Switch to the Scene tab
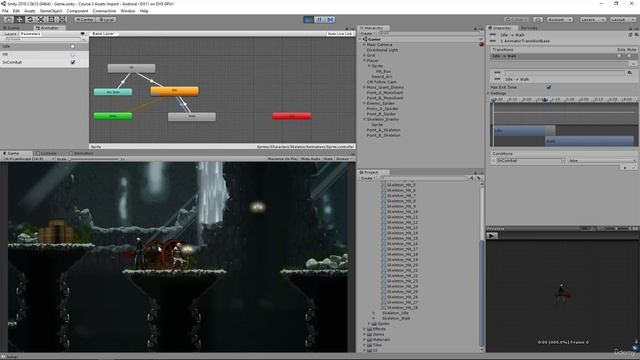This screenshot has height=360, width=640. (12, 28)
